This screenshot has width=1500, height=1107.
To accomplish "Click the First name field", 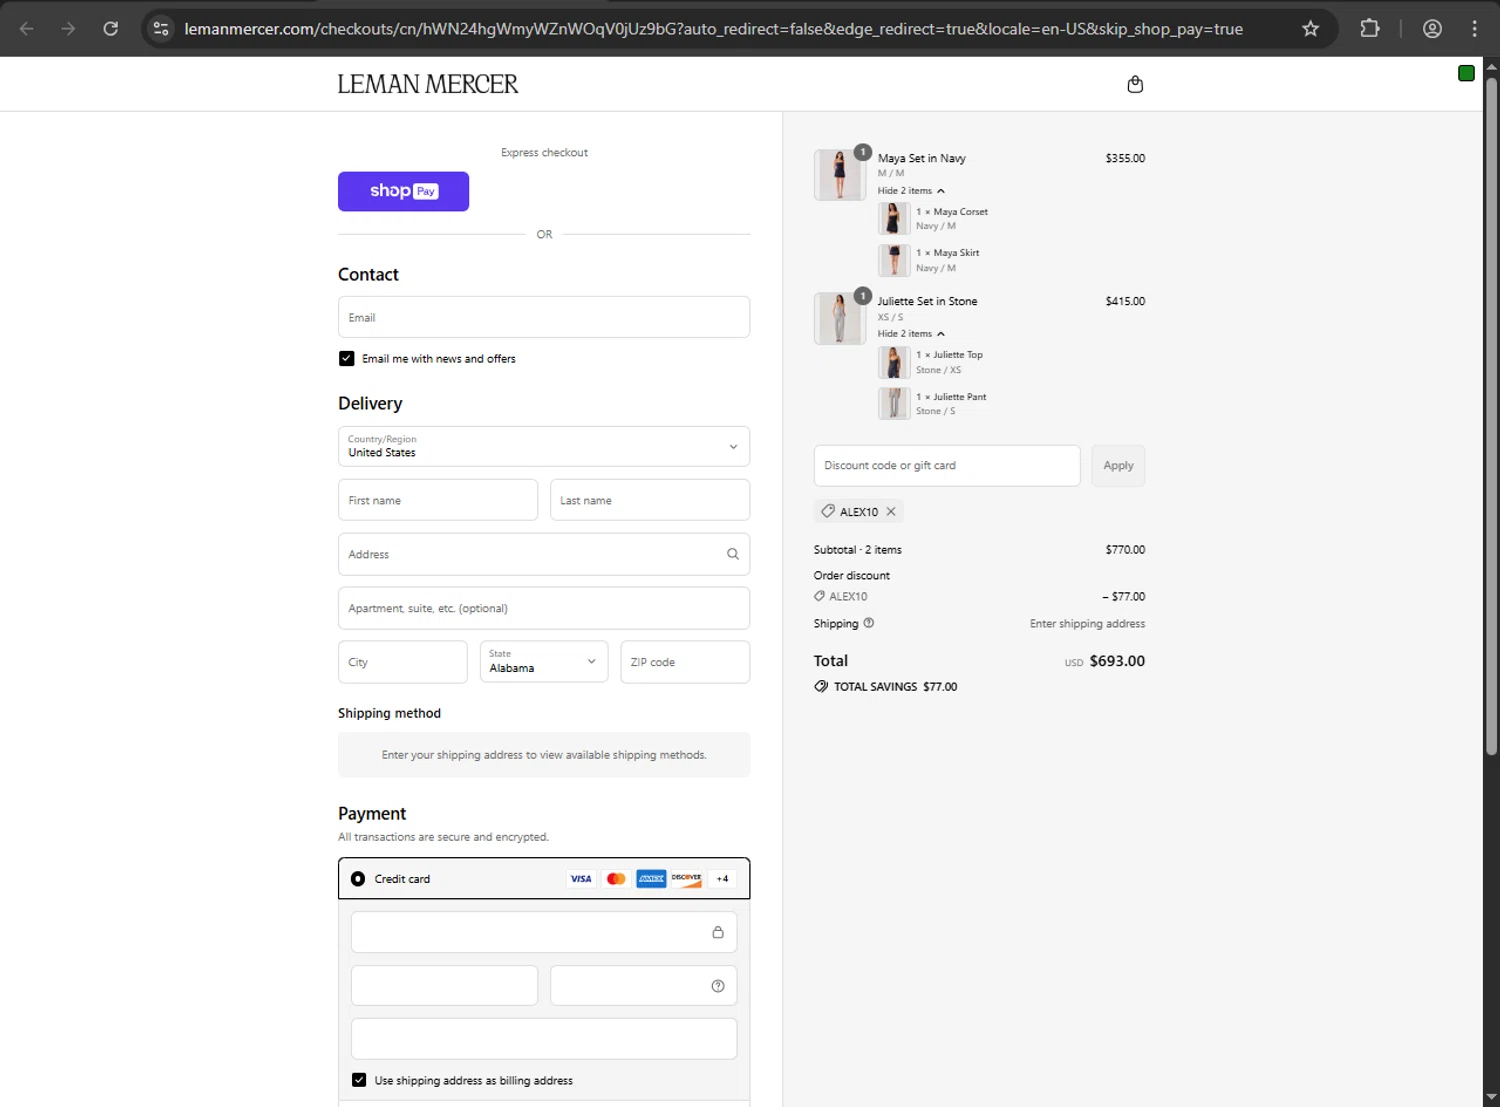I will pyautogui.click(x=438, y=500).
